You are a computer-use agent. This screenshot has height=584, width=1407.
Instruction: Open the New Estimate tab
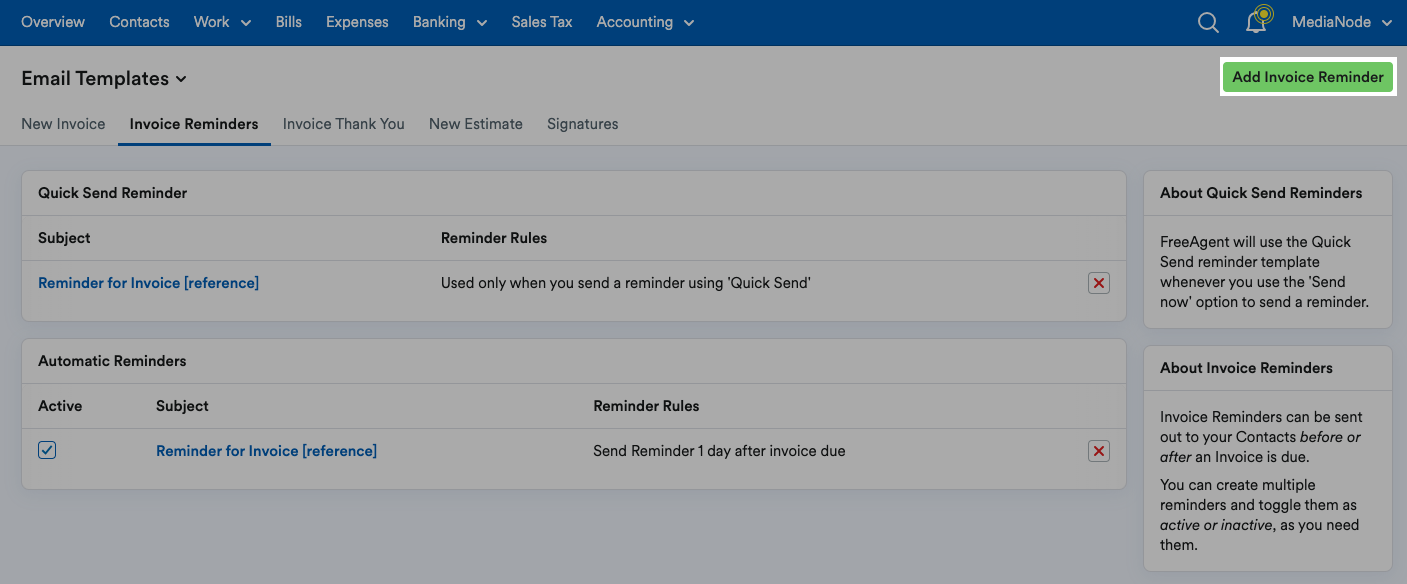point(476,124)
